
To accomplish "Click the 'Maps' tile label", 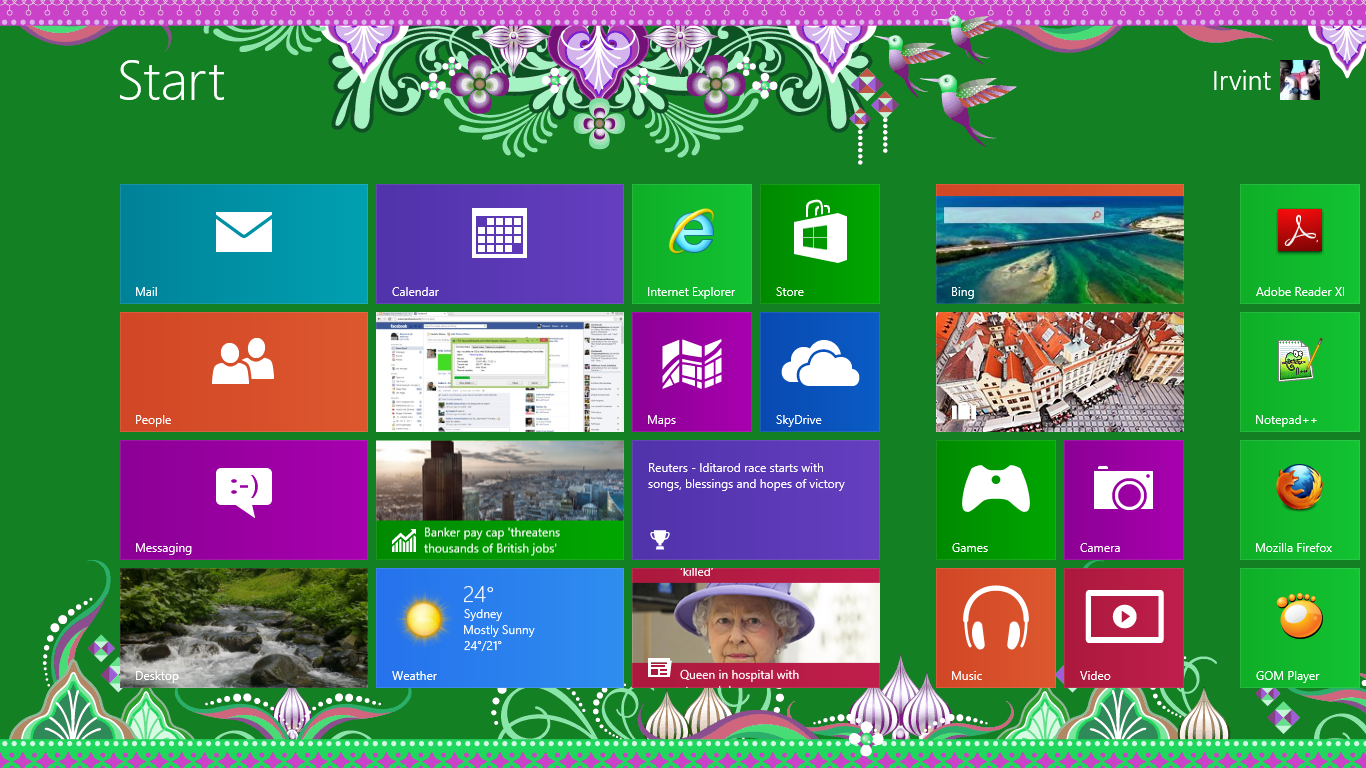I will point(661,420).
